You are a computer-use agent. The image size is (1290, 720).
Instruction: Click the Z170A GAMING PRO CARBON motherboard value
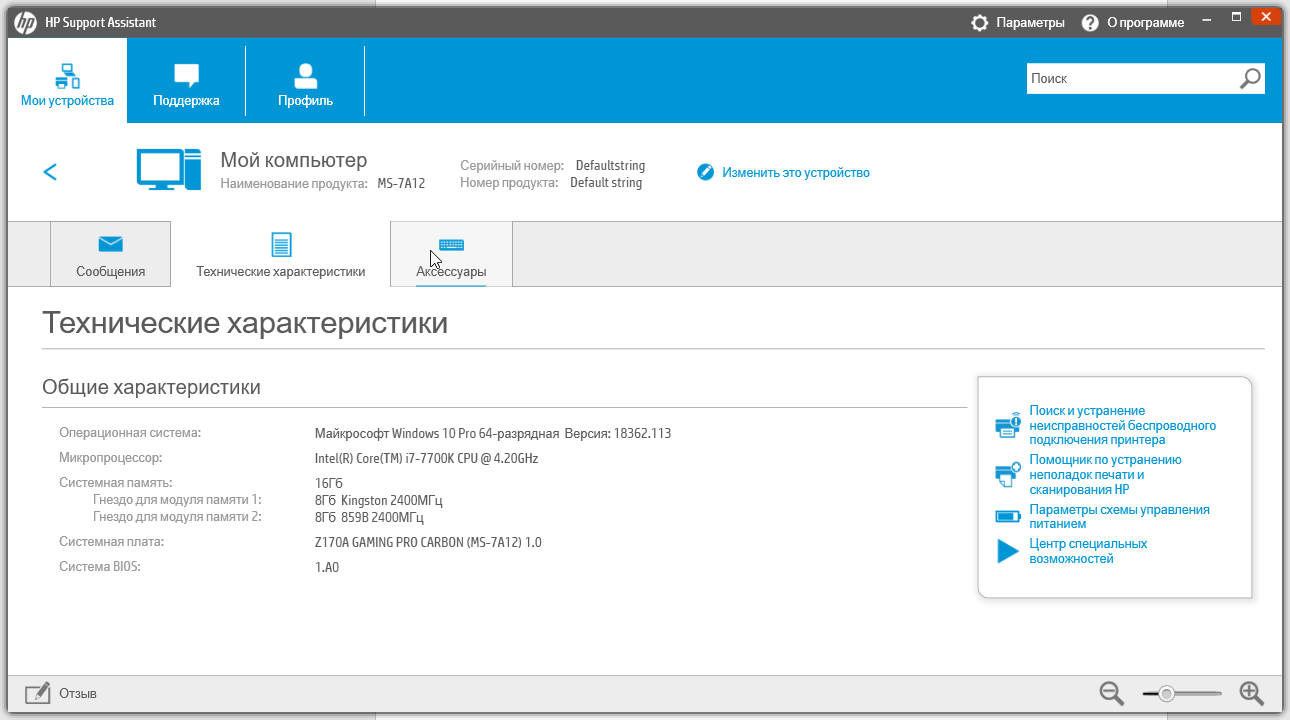[428, 542]
